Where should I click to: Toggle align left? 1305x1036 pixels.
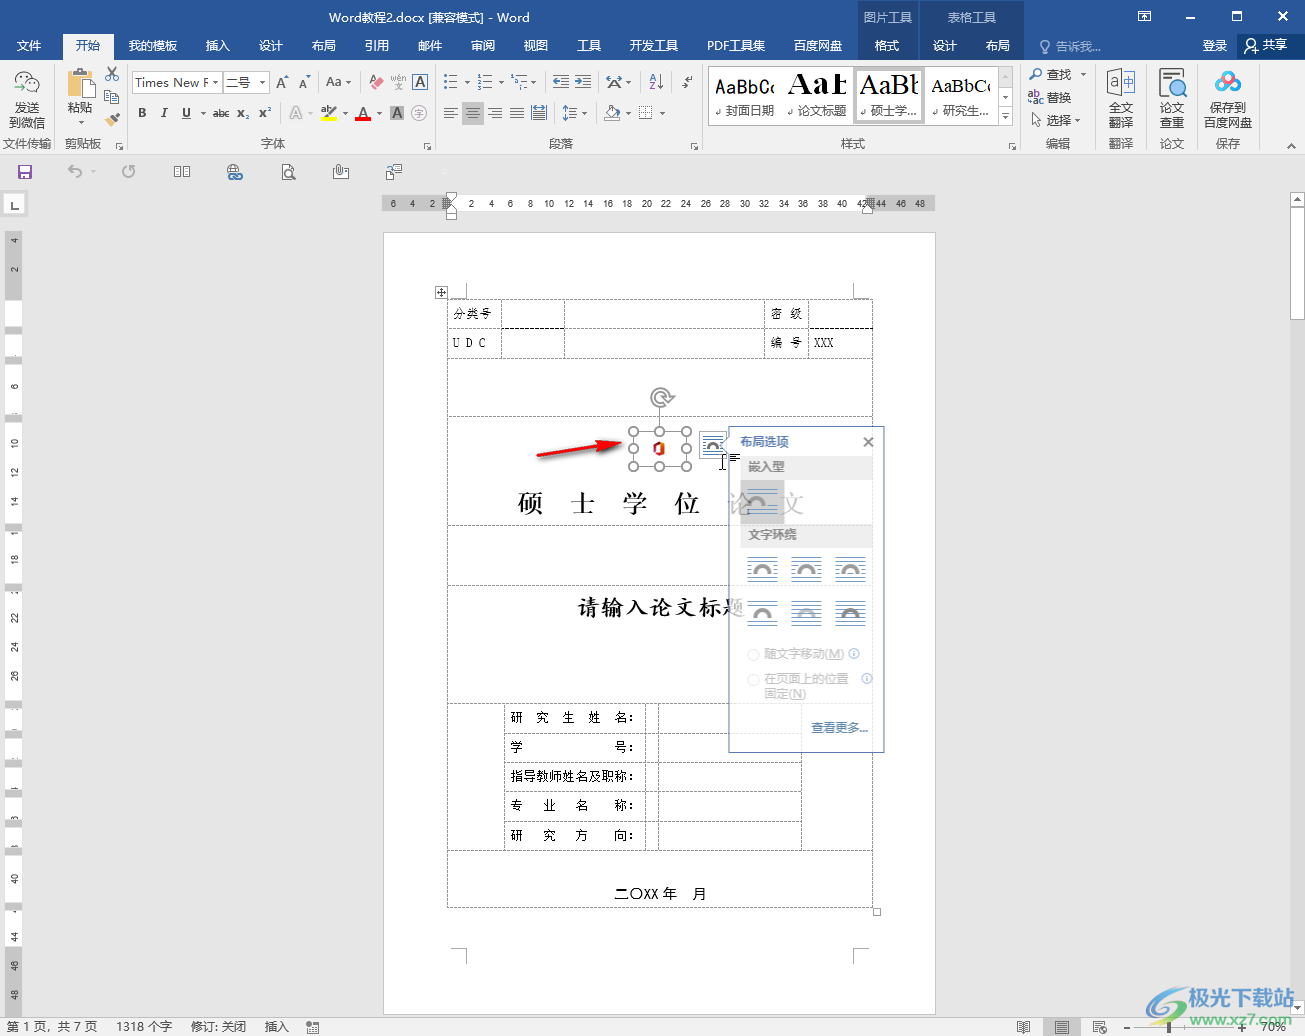click(451, 113)
